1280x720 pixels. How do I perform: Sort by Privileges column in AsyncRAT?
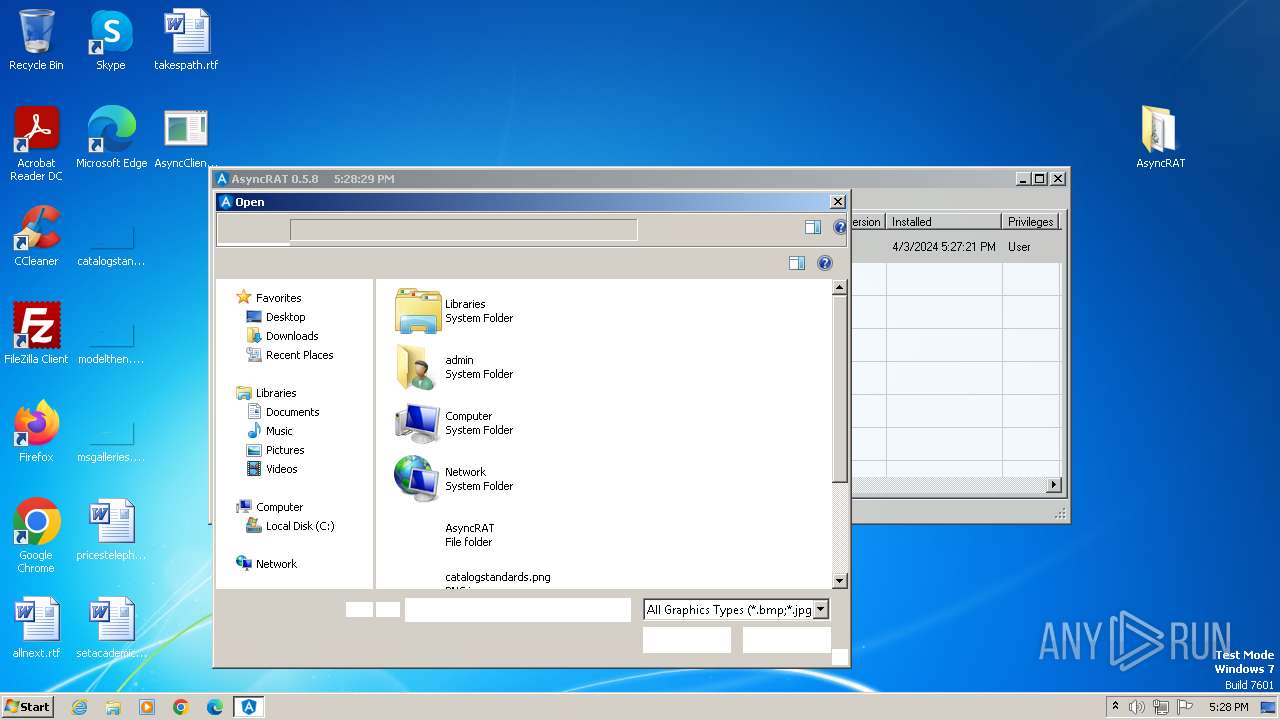tap(1030, 222)
